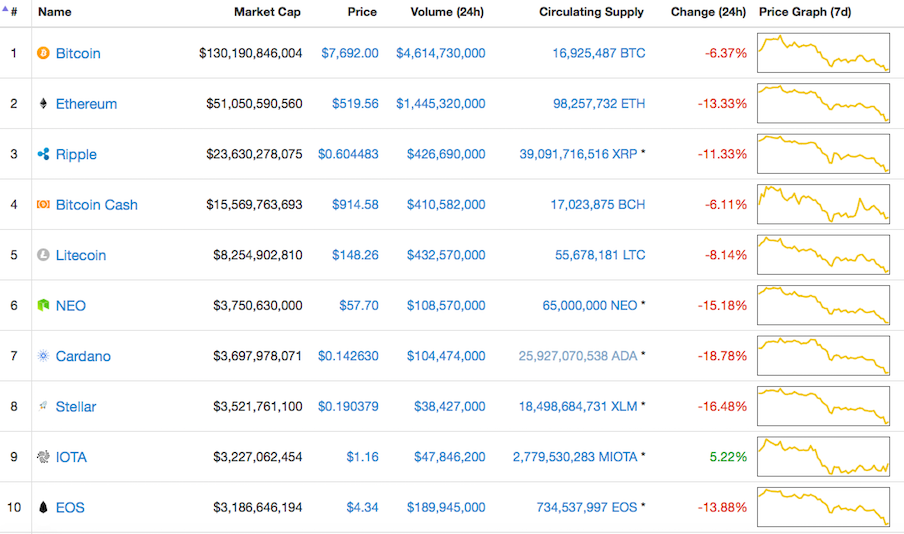Open Bitcoin Cash 7-day price graph

pos(823,204)
